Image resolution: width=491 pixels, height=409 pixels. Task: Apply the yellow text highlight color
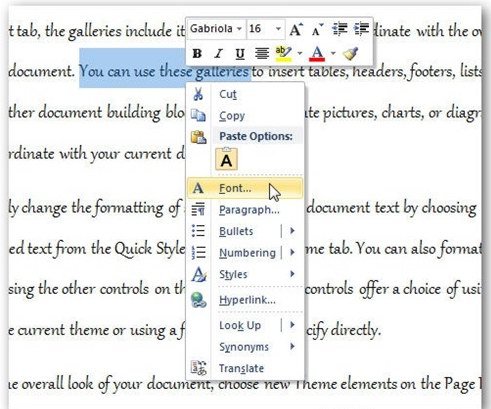tap(283, 53)
